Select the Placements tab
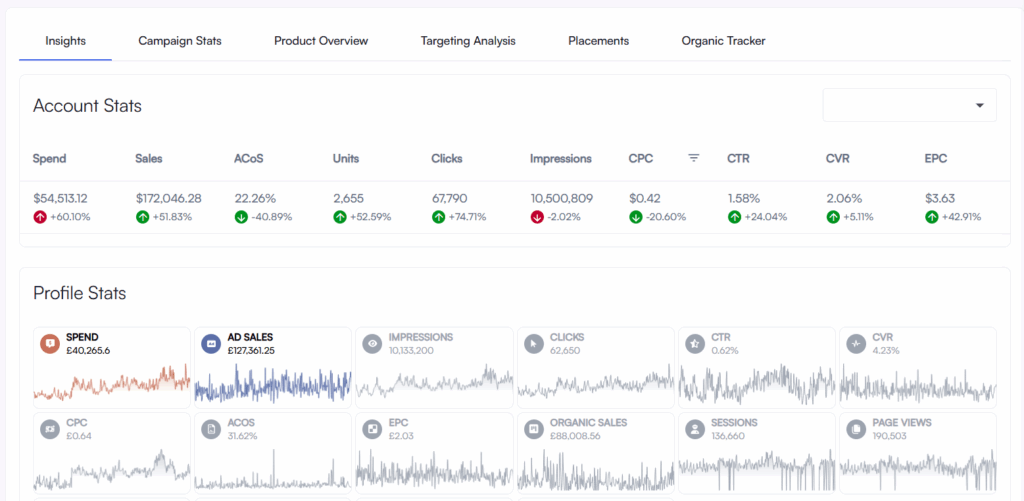Screen dimensions: 1024x501 coord(598,41)
